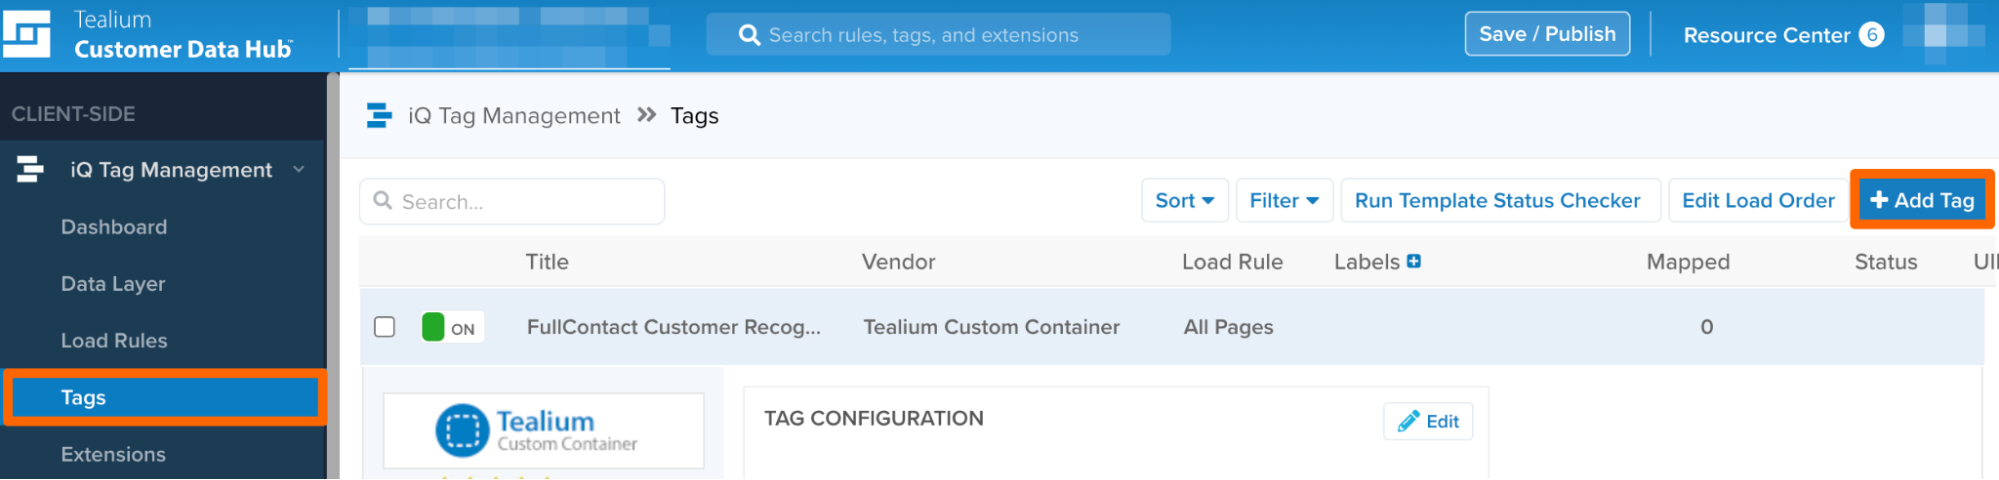The width and height of the screenshot is (1999, 480).
Task: Open Dashboard in the sidebar
Action: click(114, 227)
